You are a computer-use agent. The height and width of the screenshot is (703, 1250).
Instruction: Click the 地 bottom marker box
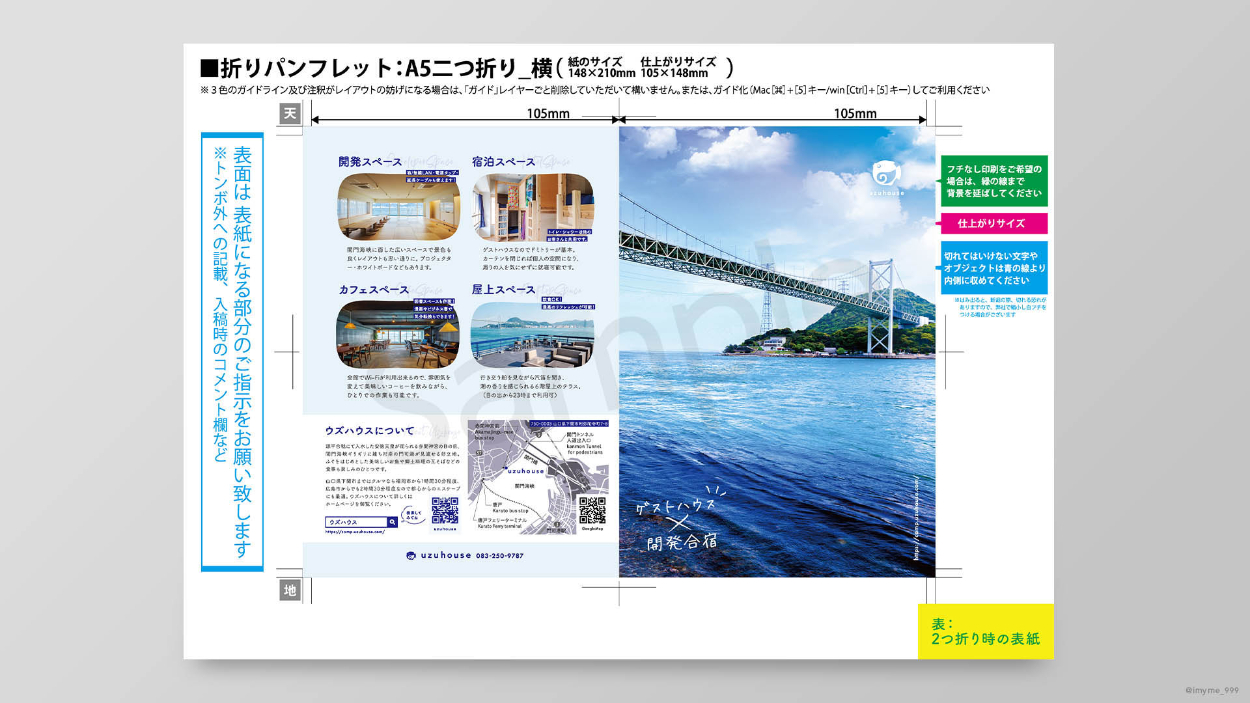290,591
